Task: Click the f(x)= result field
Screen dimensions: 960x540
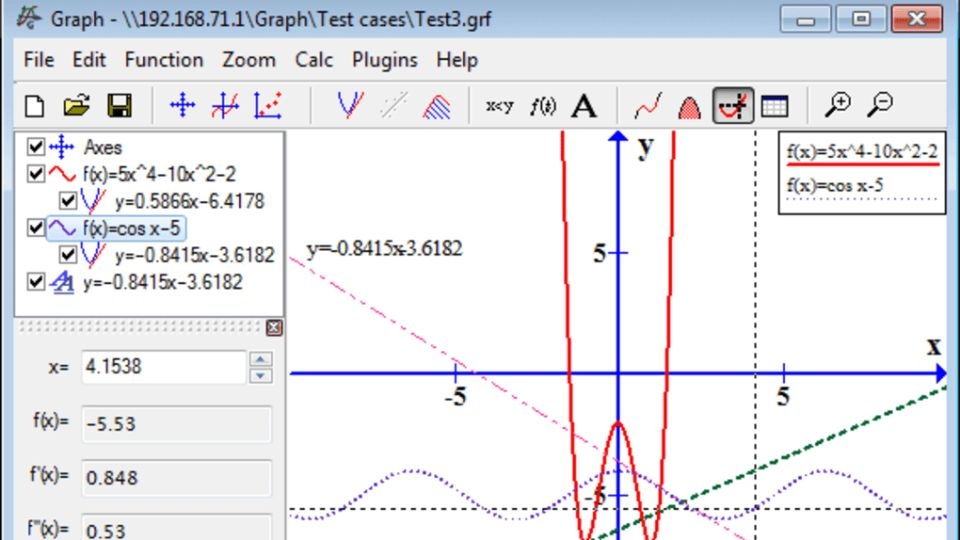Action: (x=176, y=423)
